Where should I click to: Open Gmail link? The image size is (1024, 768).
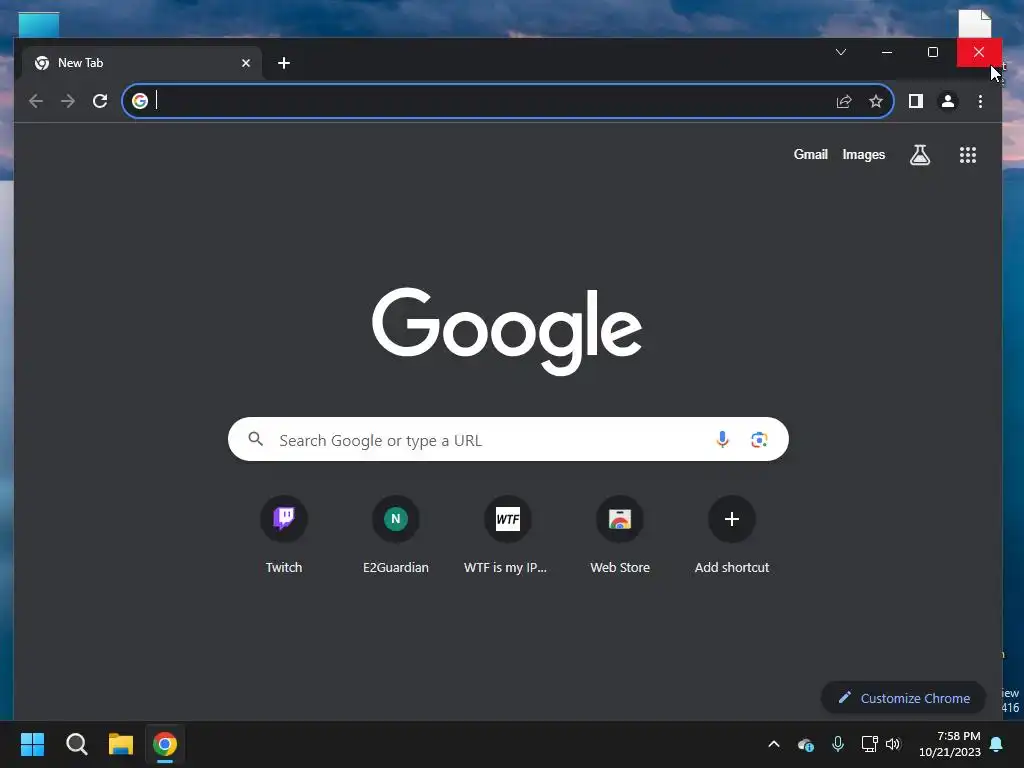(x=810, y=155)
